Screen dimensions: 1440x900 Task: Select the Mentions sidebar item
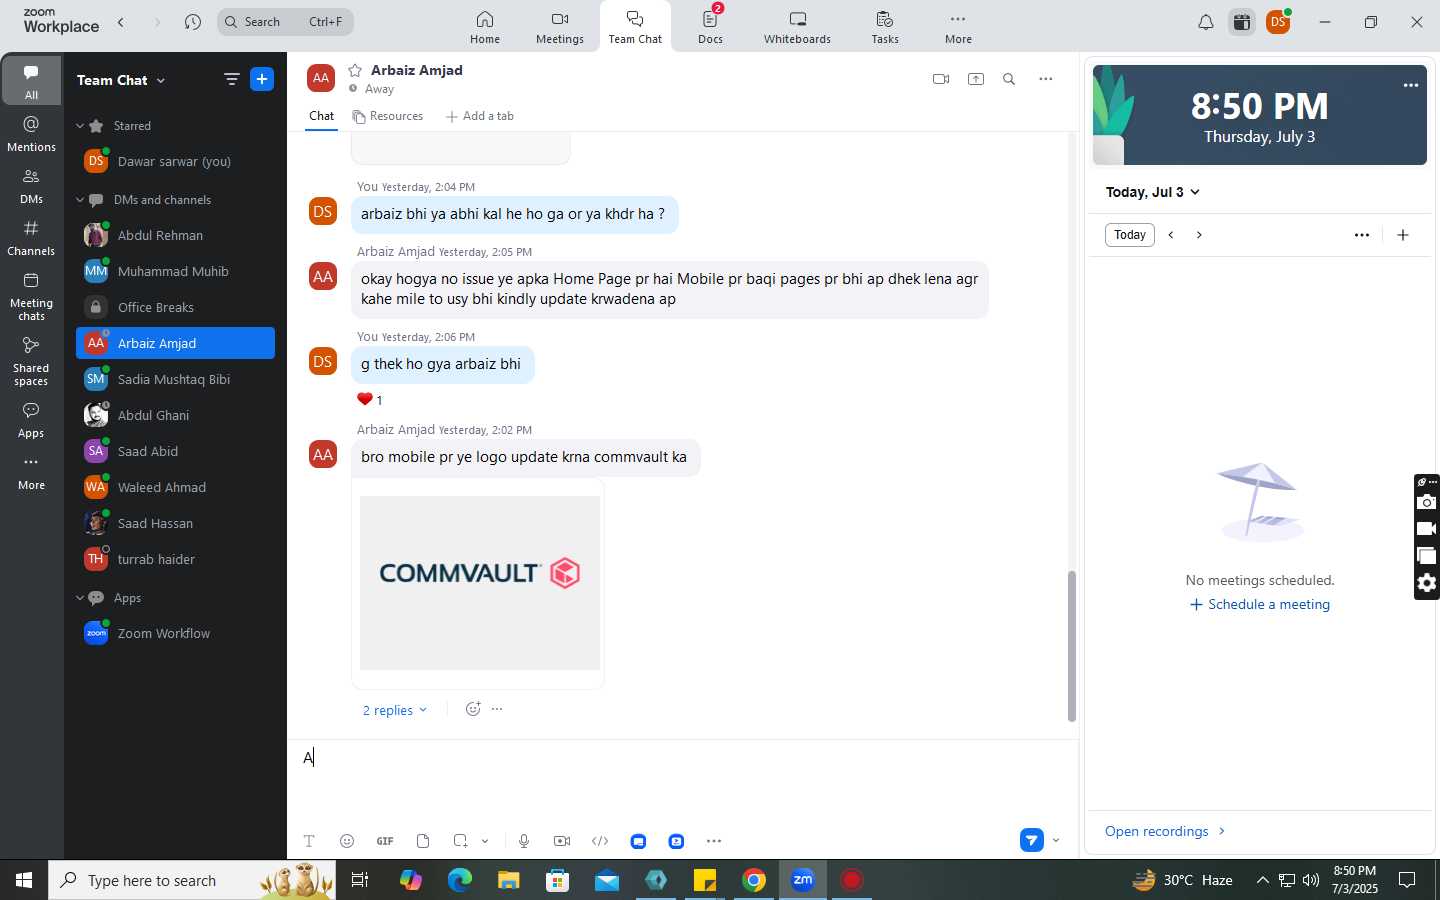[x=31, y=134]
